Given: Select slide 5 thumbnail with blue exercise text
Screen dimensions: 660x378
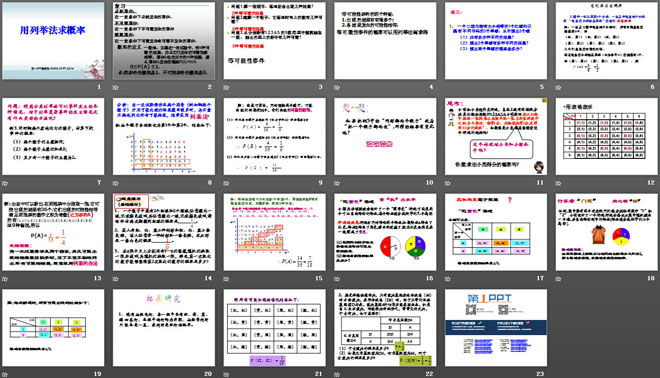Looking at the screenshot, I should click(496, 40).
